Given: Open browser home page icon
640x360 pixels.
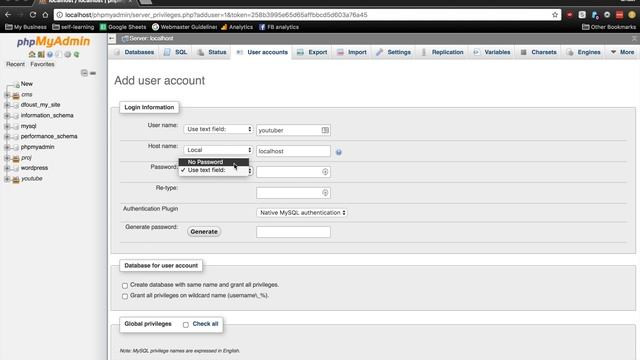Looking at the screenshot, I should click(45, 15).
